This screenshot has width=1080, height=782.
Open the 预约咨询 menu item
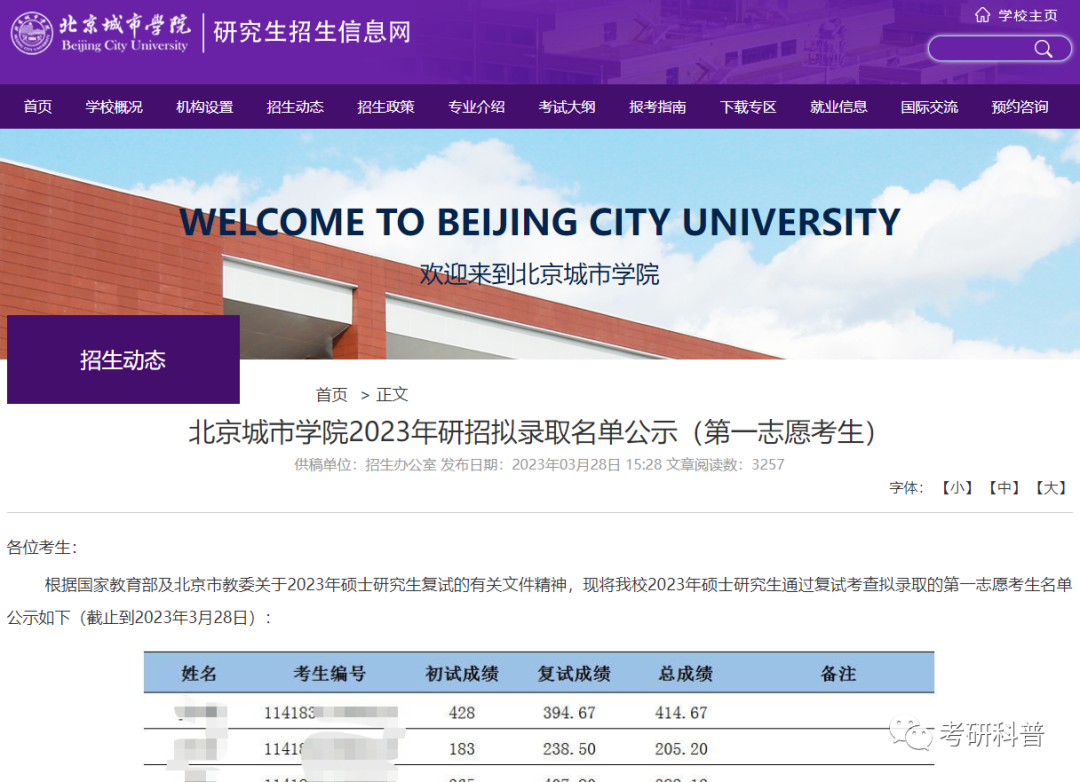point(1020,107)
